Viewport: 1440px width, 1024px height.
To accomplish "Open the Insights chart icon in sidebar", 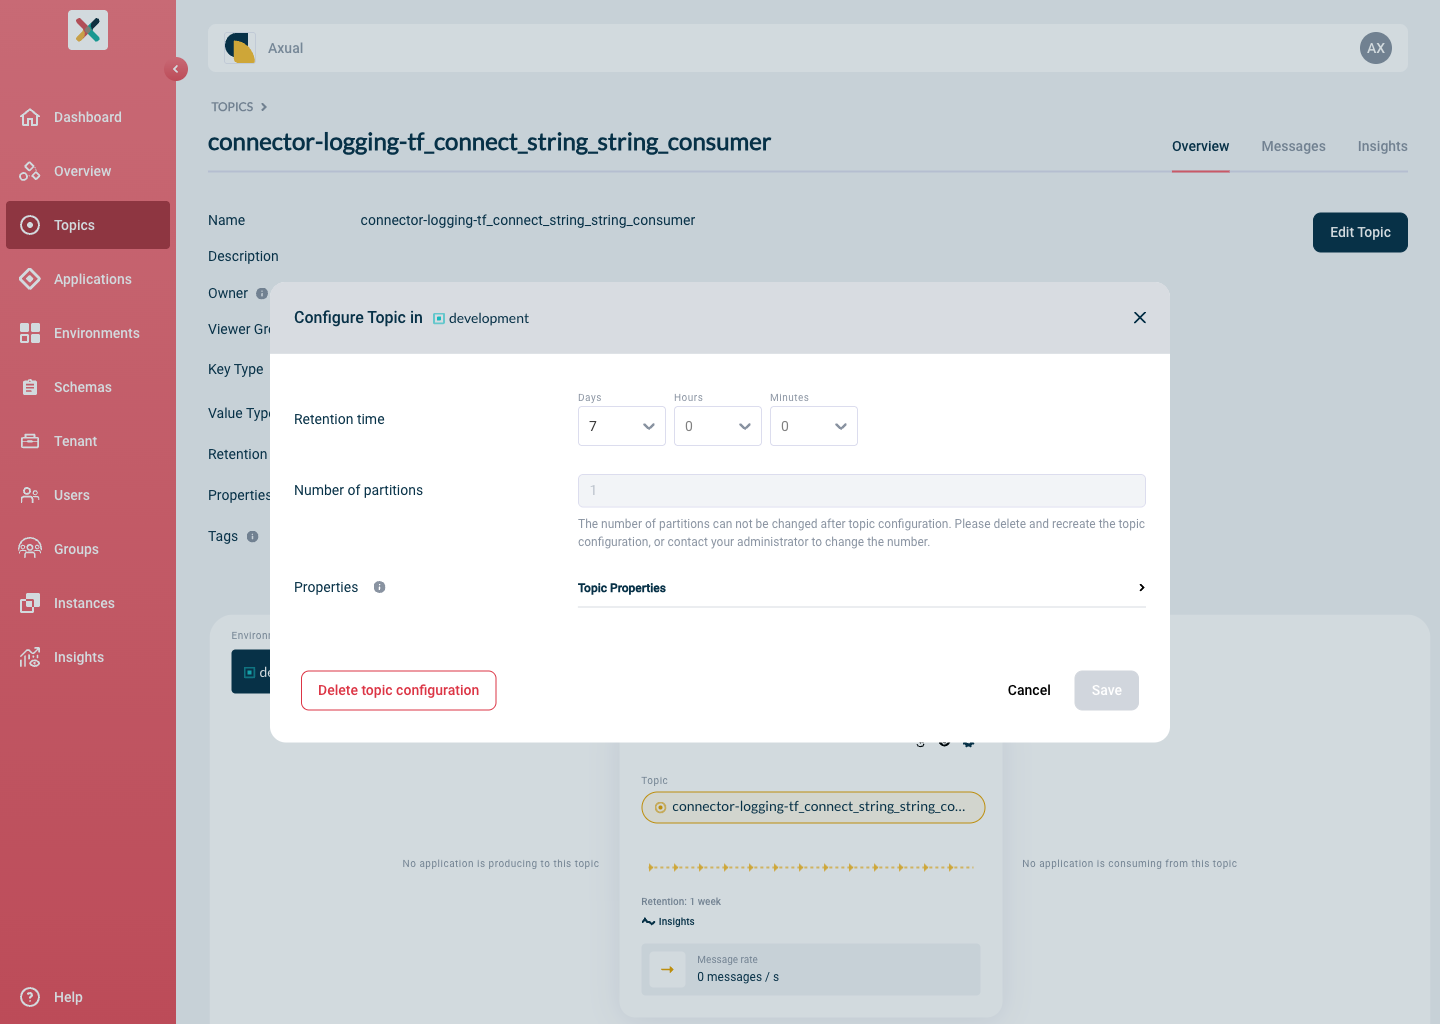I will 30,657.
